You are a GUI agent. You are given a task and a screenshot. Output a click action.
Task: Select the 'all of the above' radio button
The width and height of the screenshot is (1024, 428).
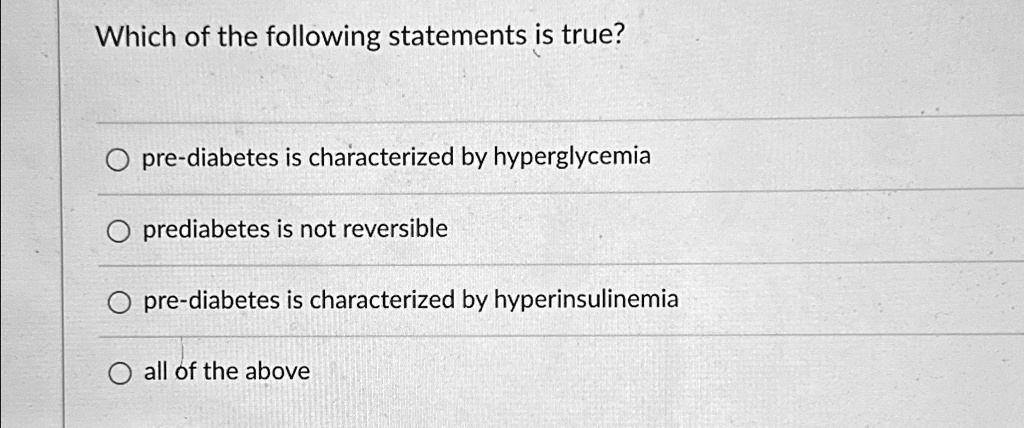click(x=118, y=374)
